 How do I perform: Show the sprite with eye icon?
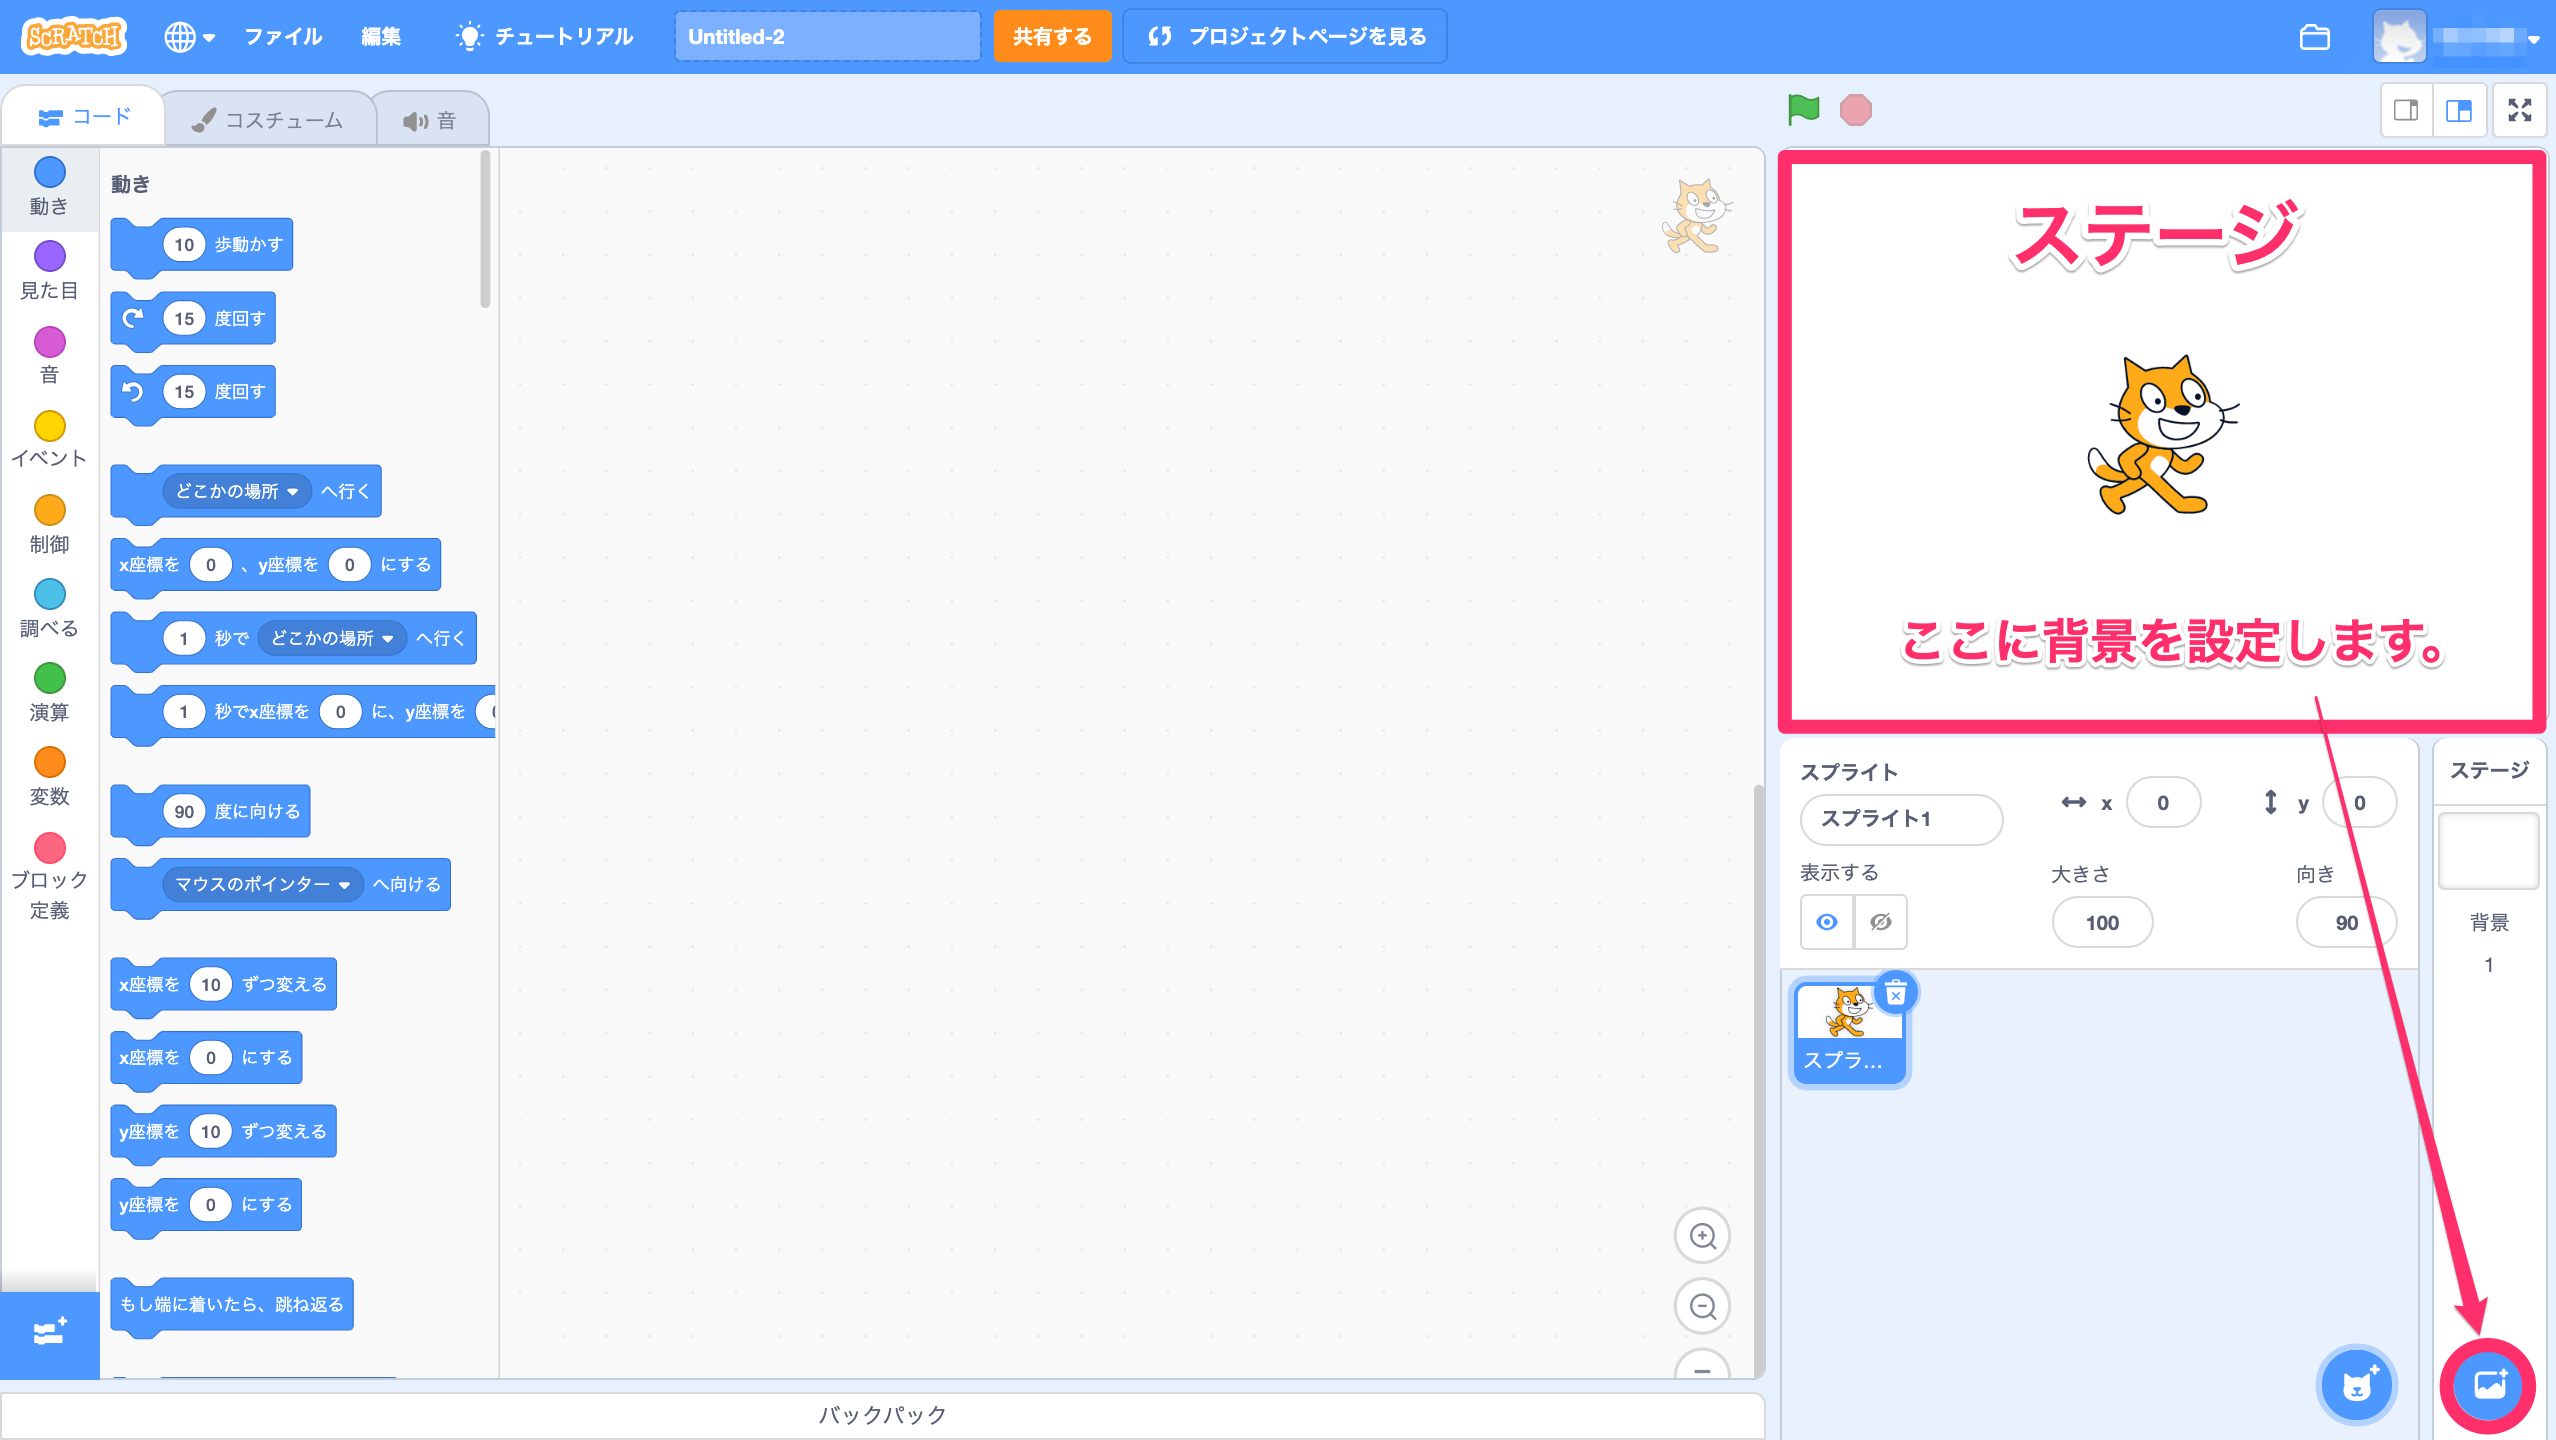[1827, 922]
